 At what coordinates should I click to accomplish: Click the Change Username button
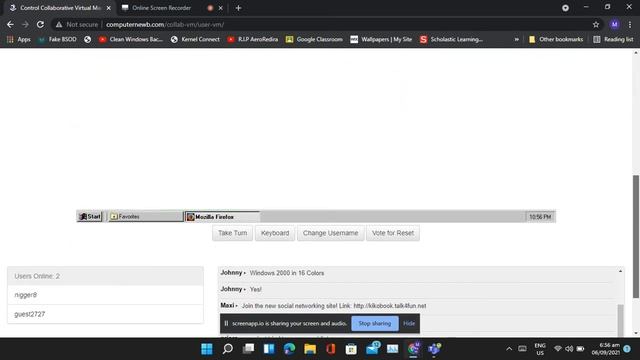(x=330, y=233)
